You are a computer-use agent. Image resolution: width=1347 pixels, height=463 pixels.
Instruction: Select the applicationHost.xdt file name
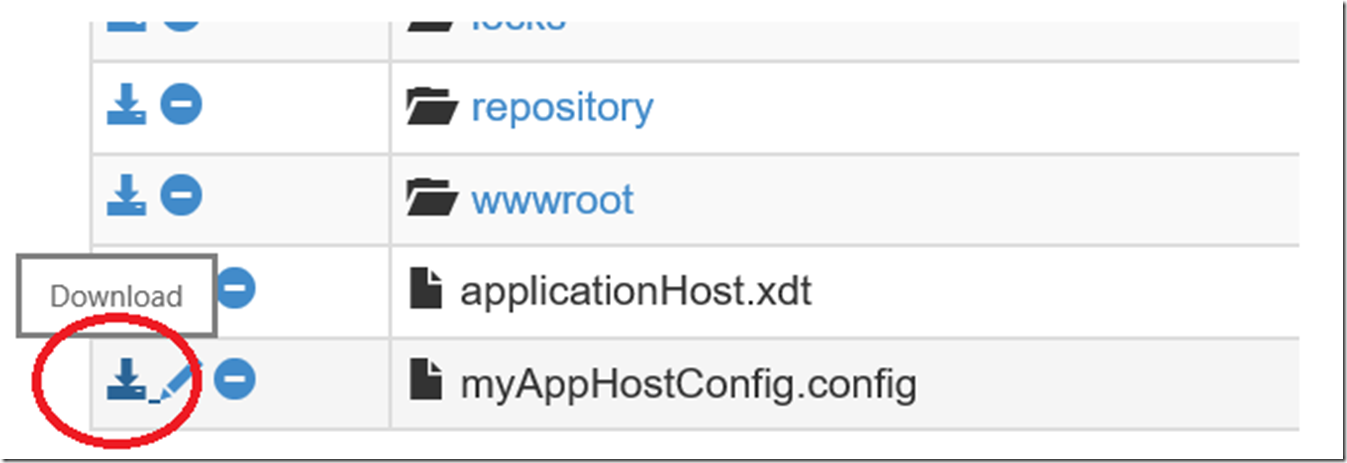point(635,291)
